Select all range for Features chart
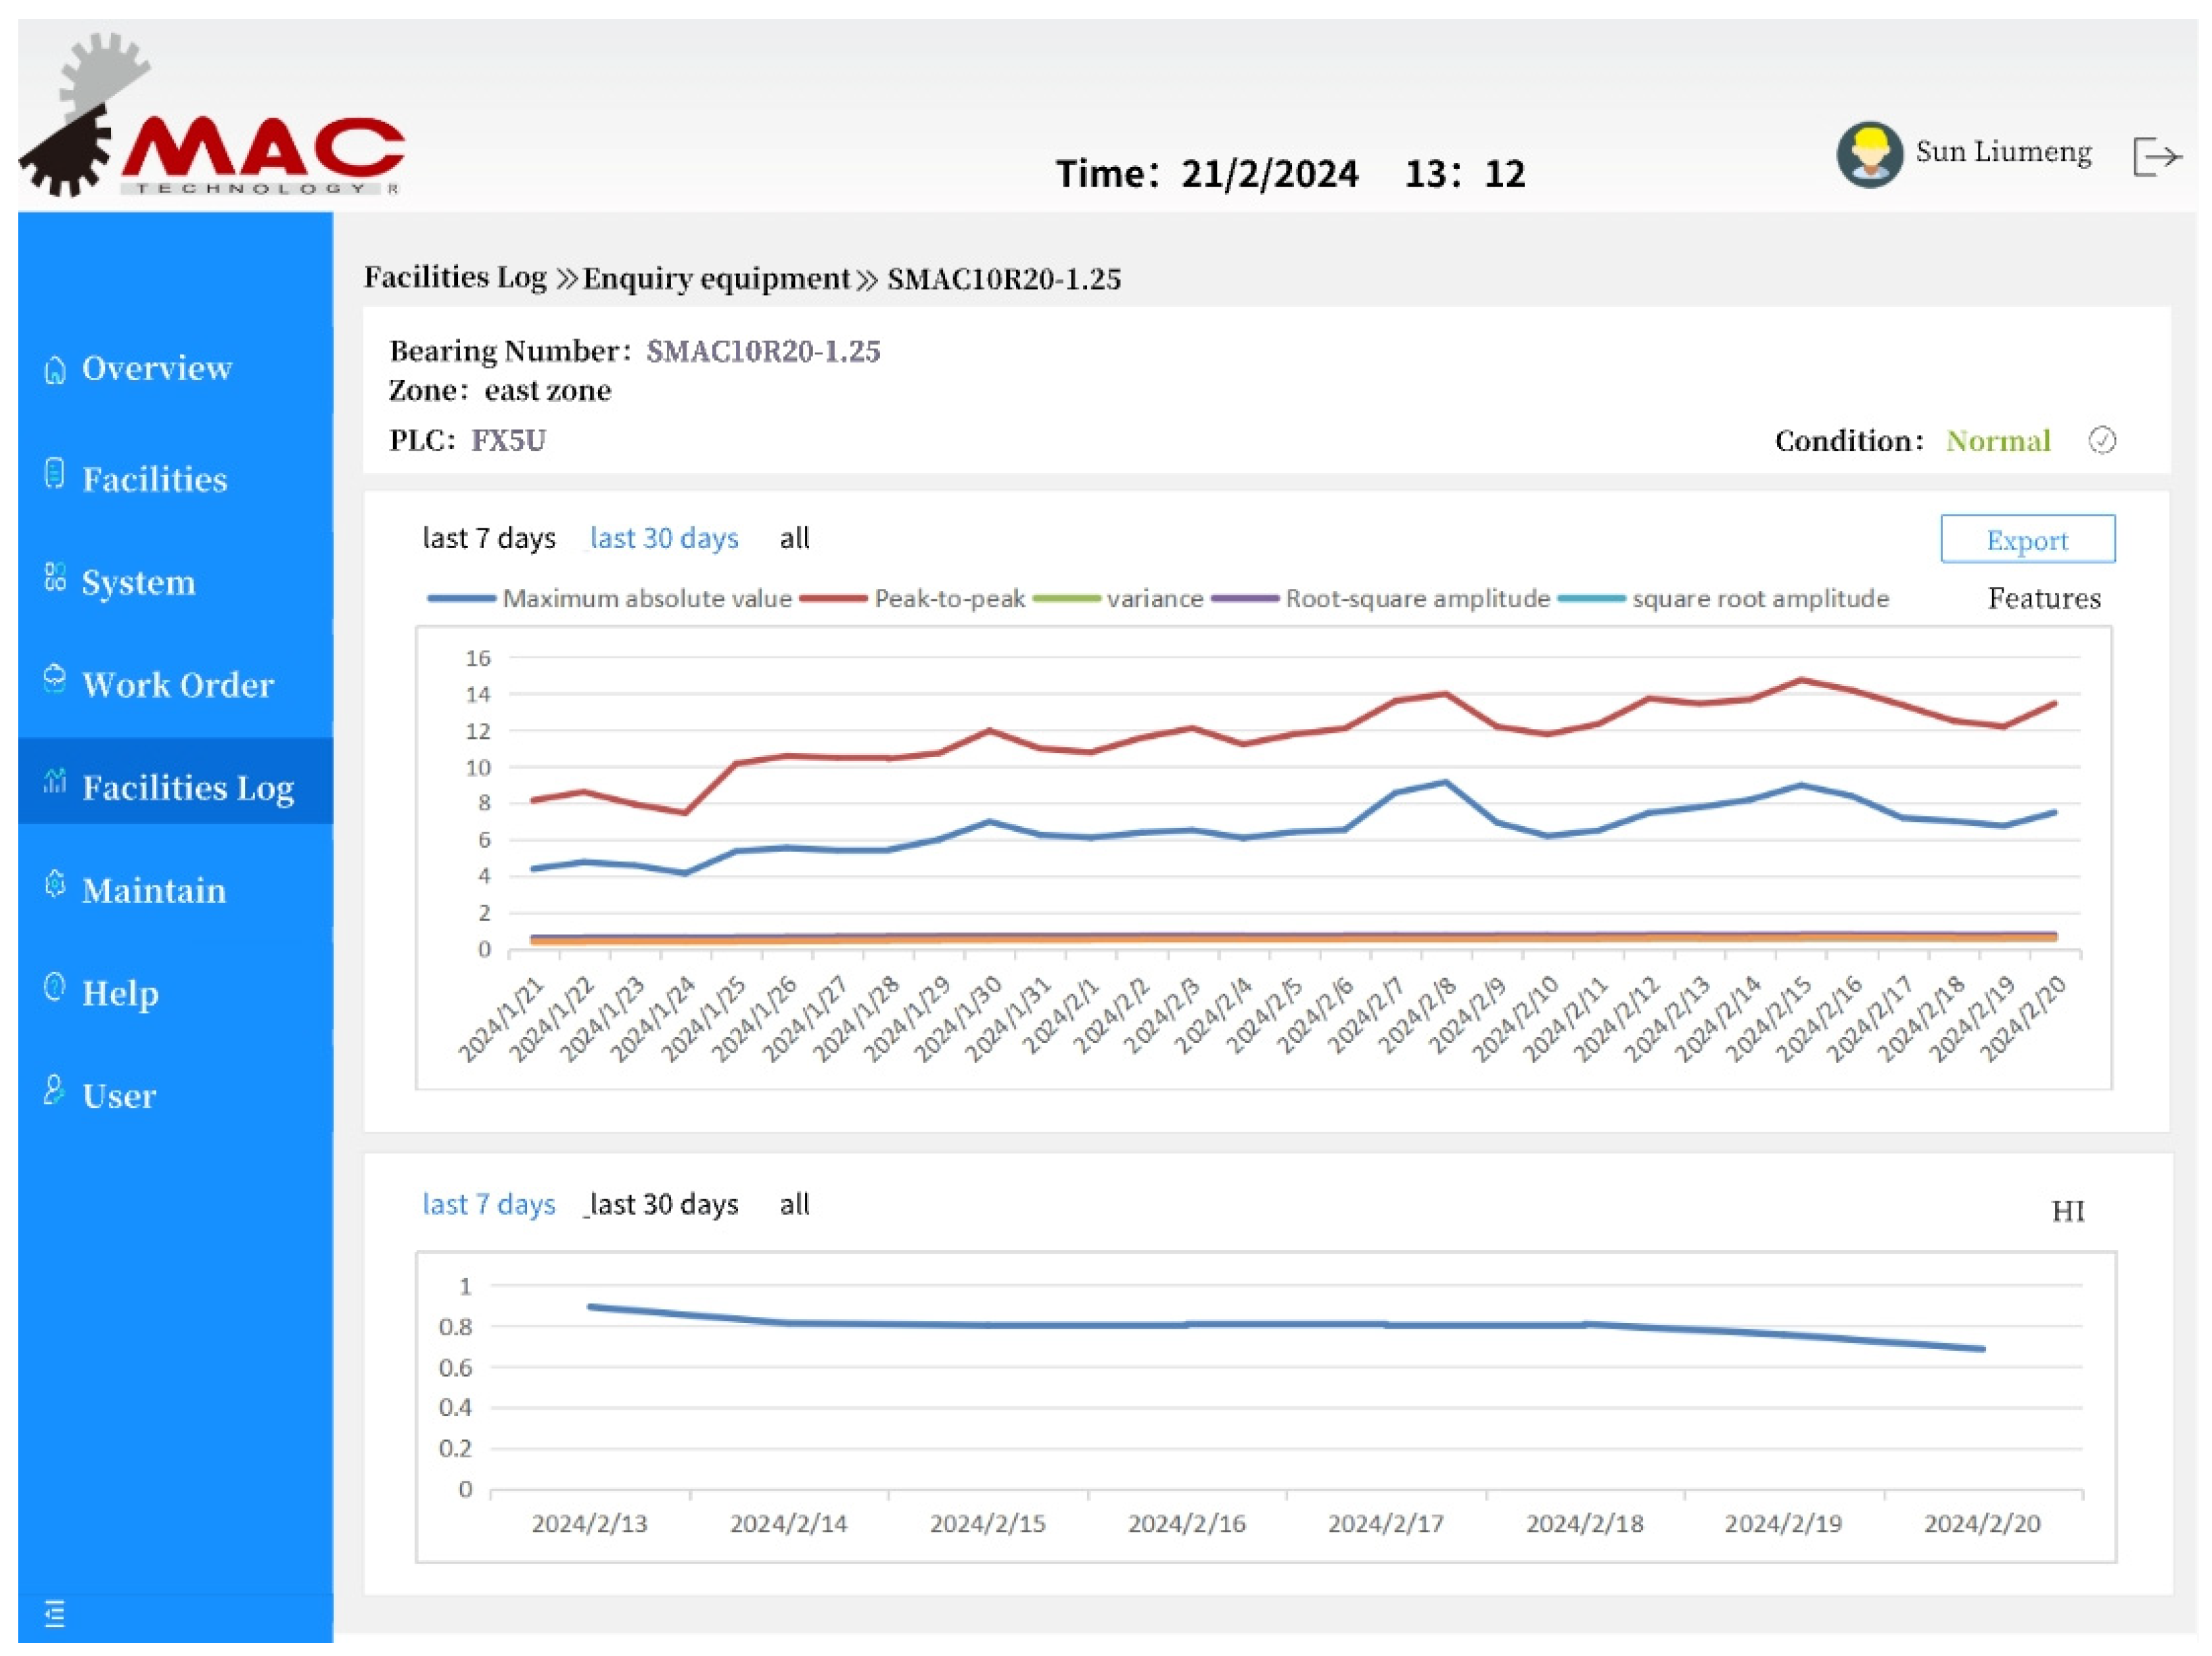The height and width of the screenshot is (1656, 2212). point(794,539)
